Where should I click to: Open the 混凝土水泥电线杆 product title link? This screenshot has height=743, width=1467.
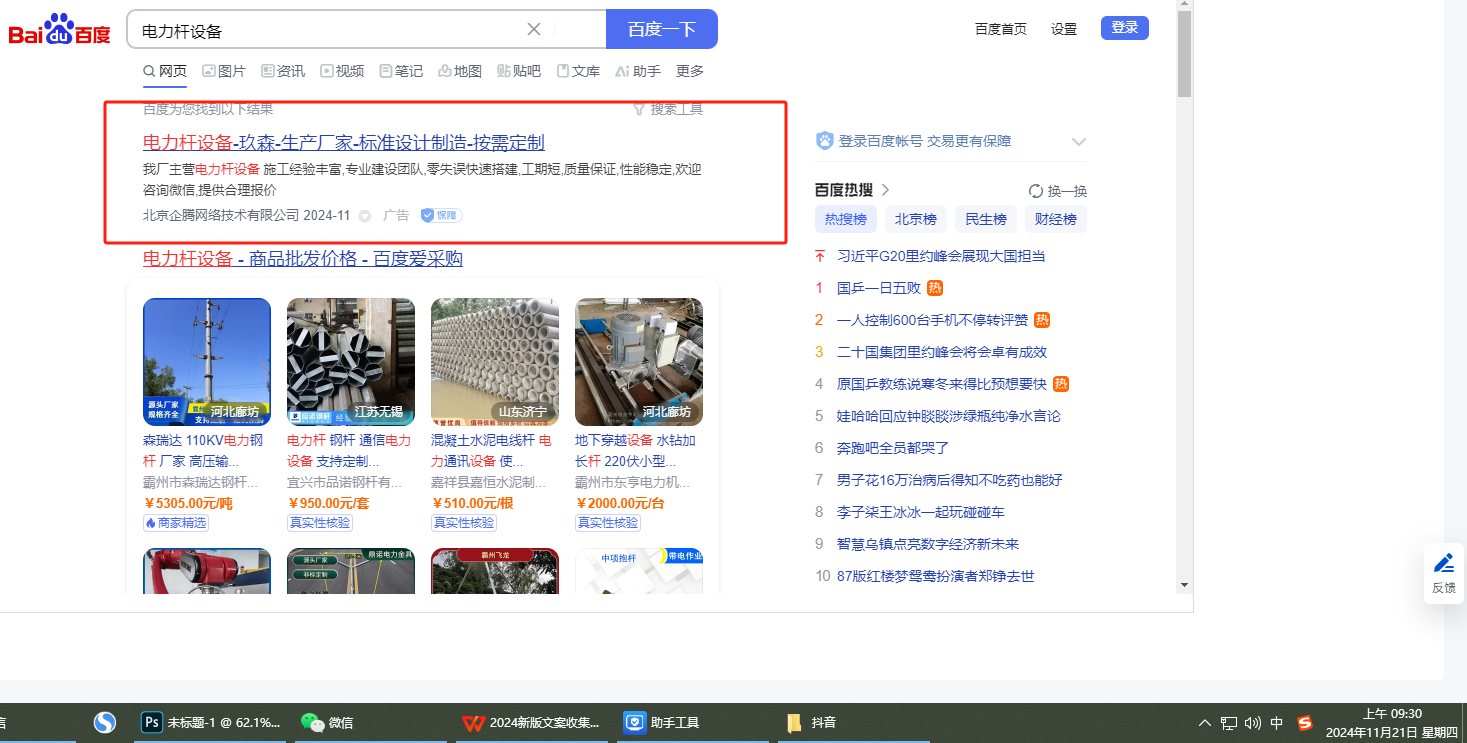492,450
